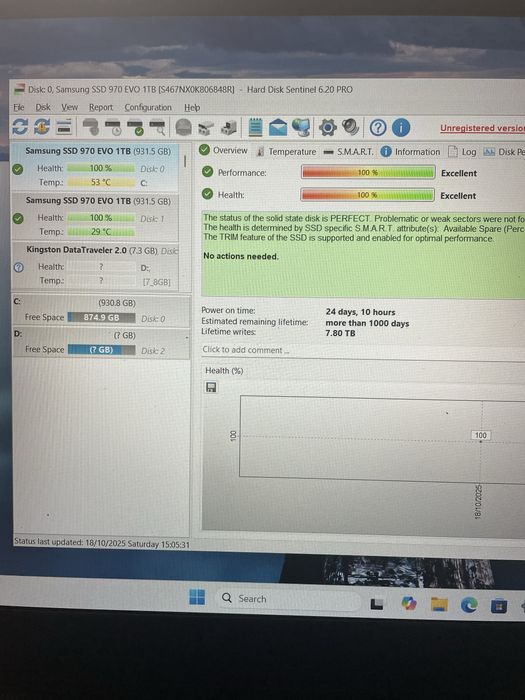This screenshot has width=525, height=700.
Task: Click the 'Click to add comment' field
Action: tap(362, 350)
